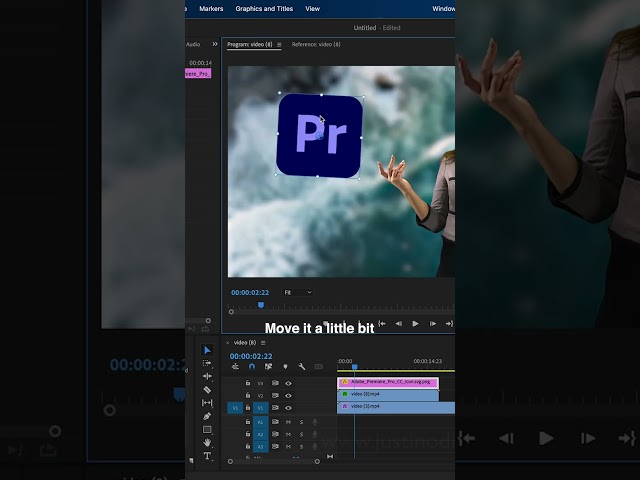Open timeline display settings wrench
This screenshot has height=480, width=640.
point(302,367)
